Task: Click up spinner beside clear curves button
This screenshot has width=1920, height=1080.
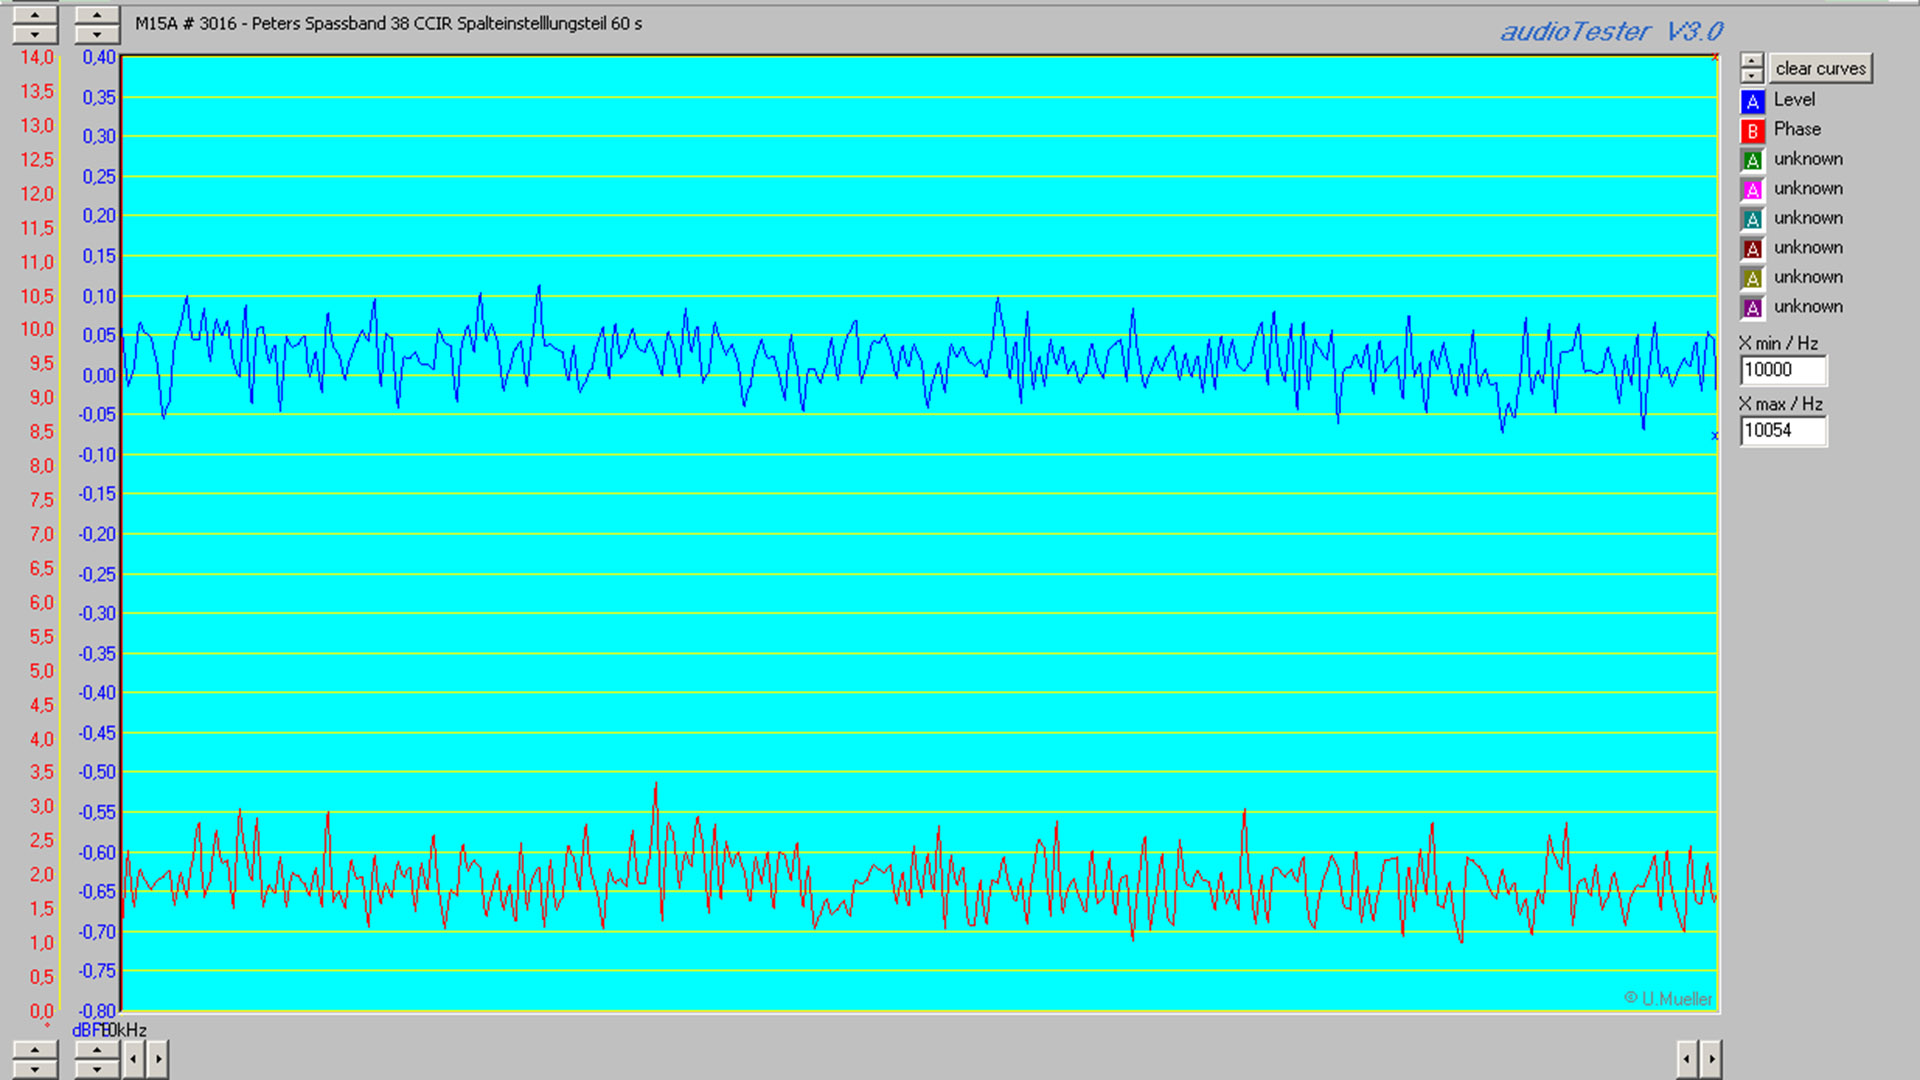Action: pyautogui.click(x=1751, y=60)
